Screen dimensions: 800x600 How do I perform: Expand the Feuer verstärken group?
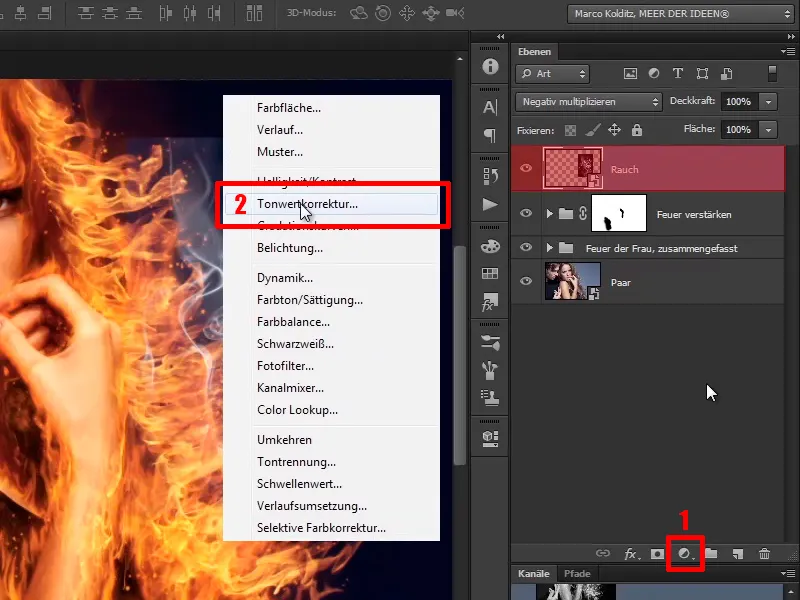click(549, 213)
